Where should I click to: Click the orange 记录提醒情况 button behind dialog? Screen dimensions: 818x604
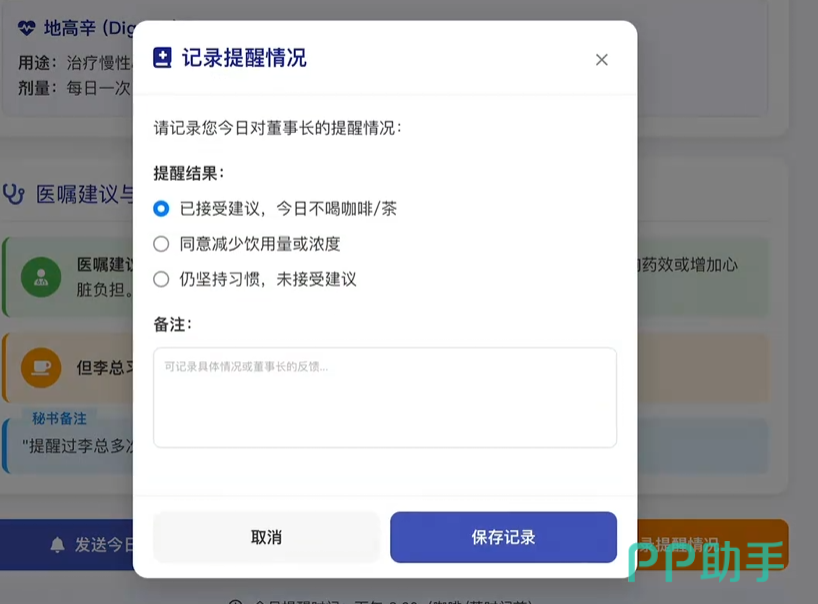coord(713,545)
